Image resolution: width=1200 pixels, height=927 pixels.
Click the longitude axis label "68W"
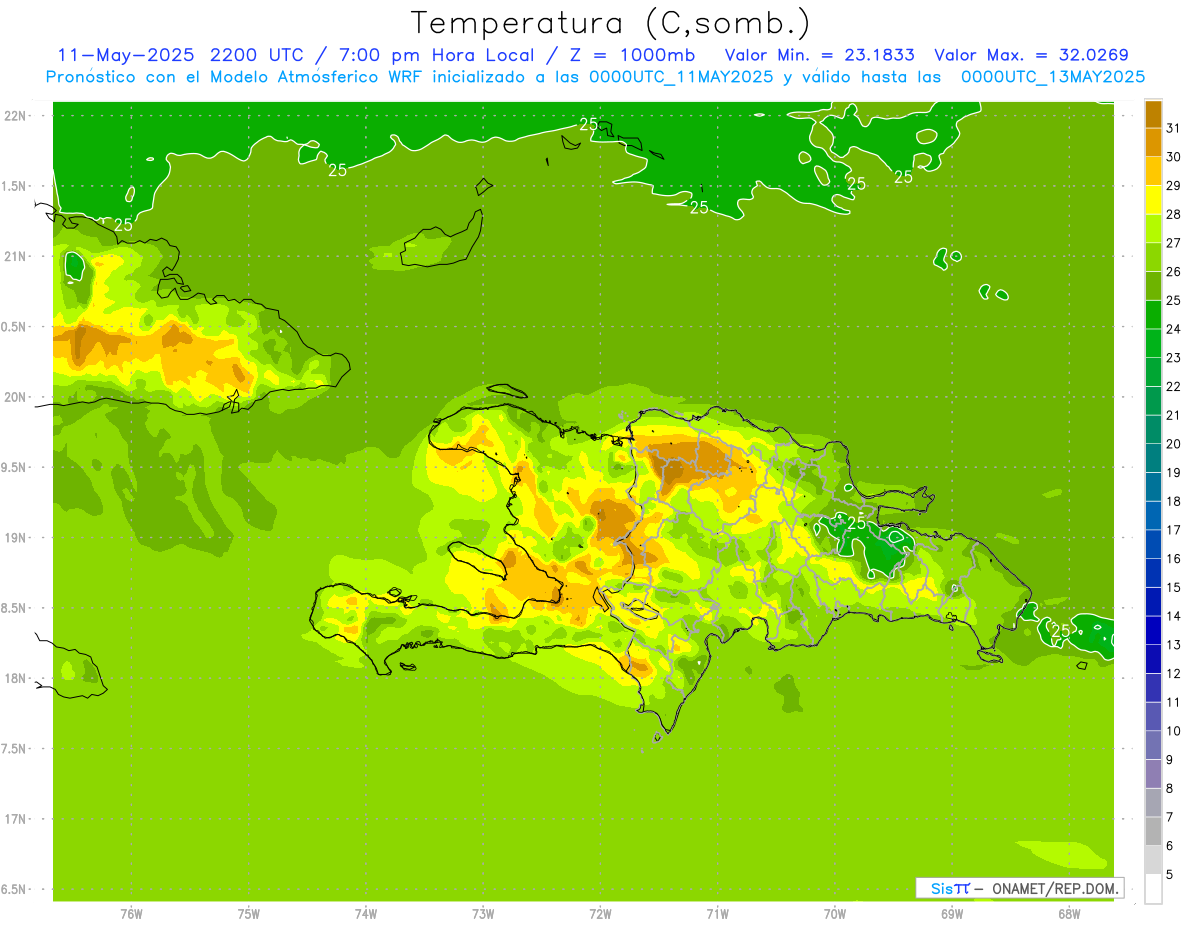(x=1069, y=914)
